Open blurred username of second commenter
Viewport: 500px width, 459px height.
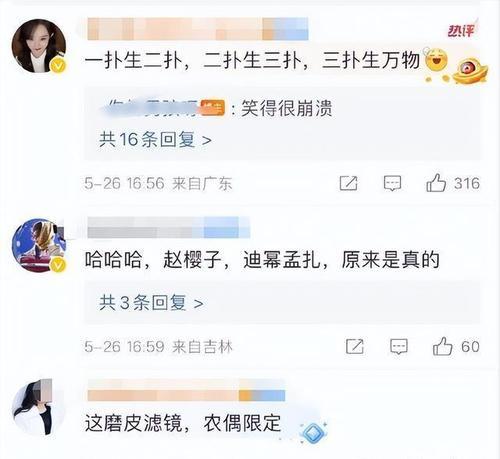click(169, 227)
